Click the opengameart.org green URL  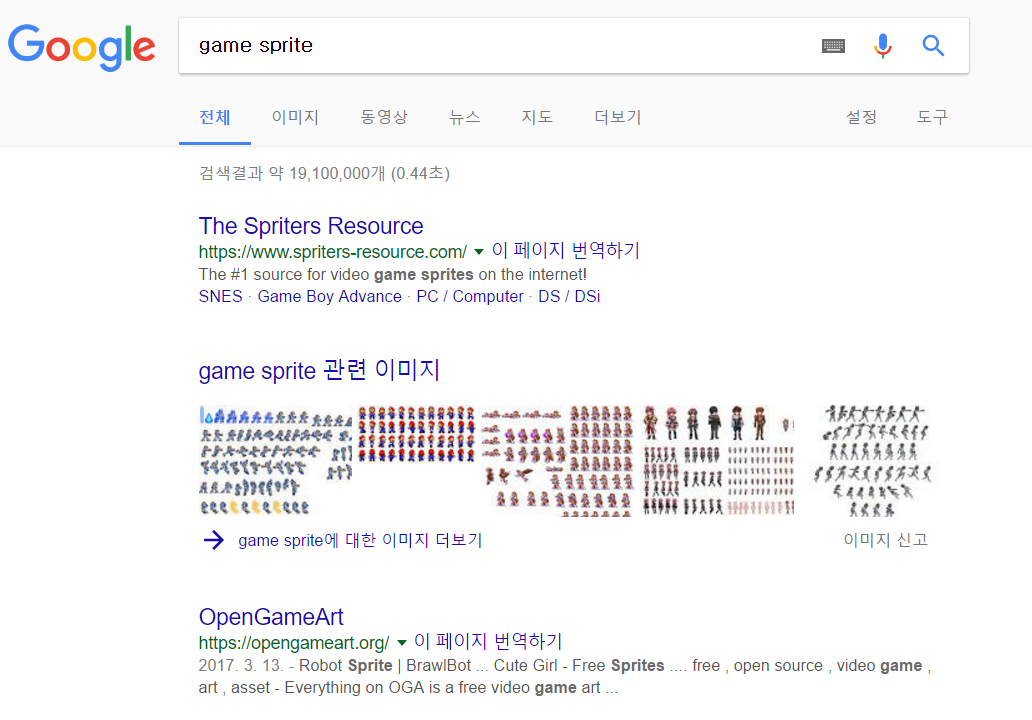pyautogui.click(x=294, y=643)
